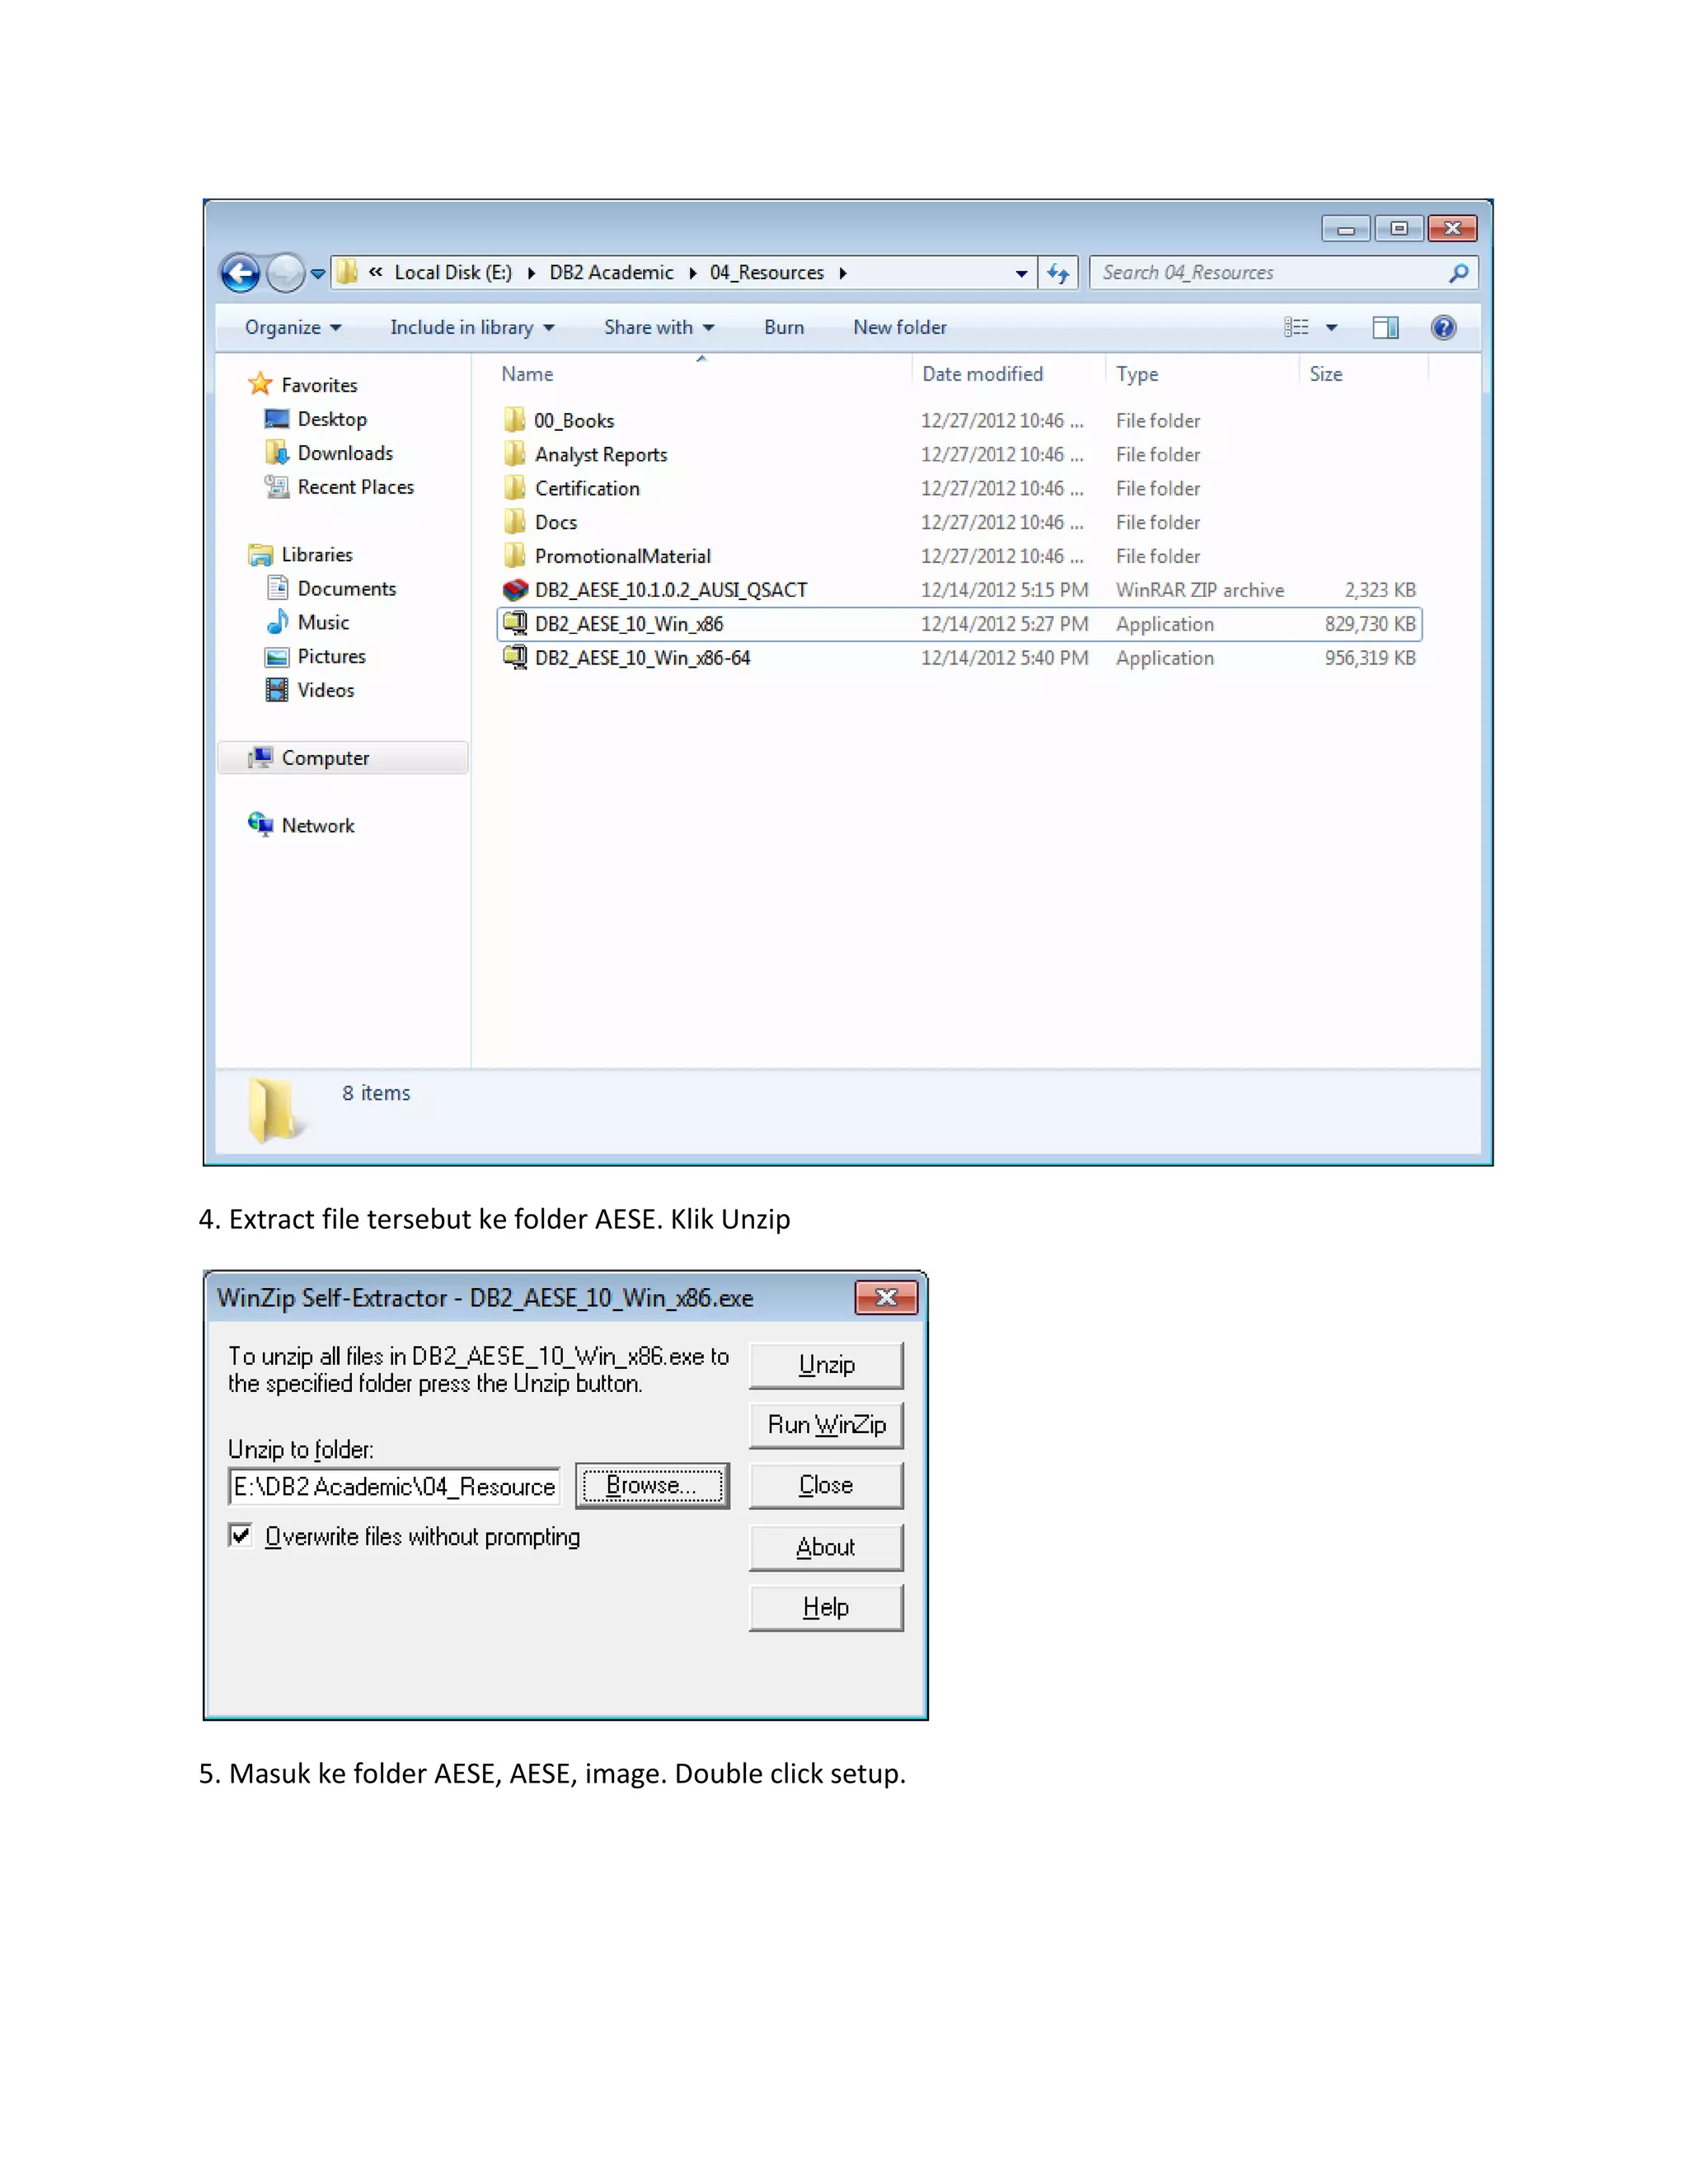Toggle the preview pane icon

[x=1385, y=328]
